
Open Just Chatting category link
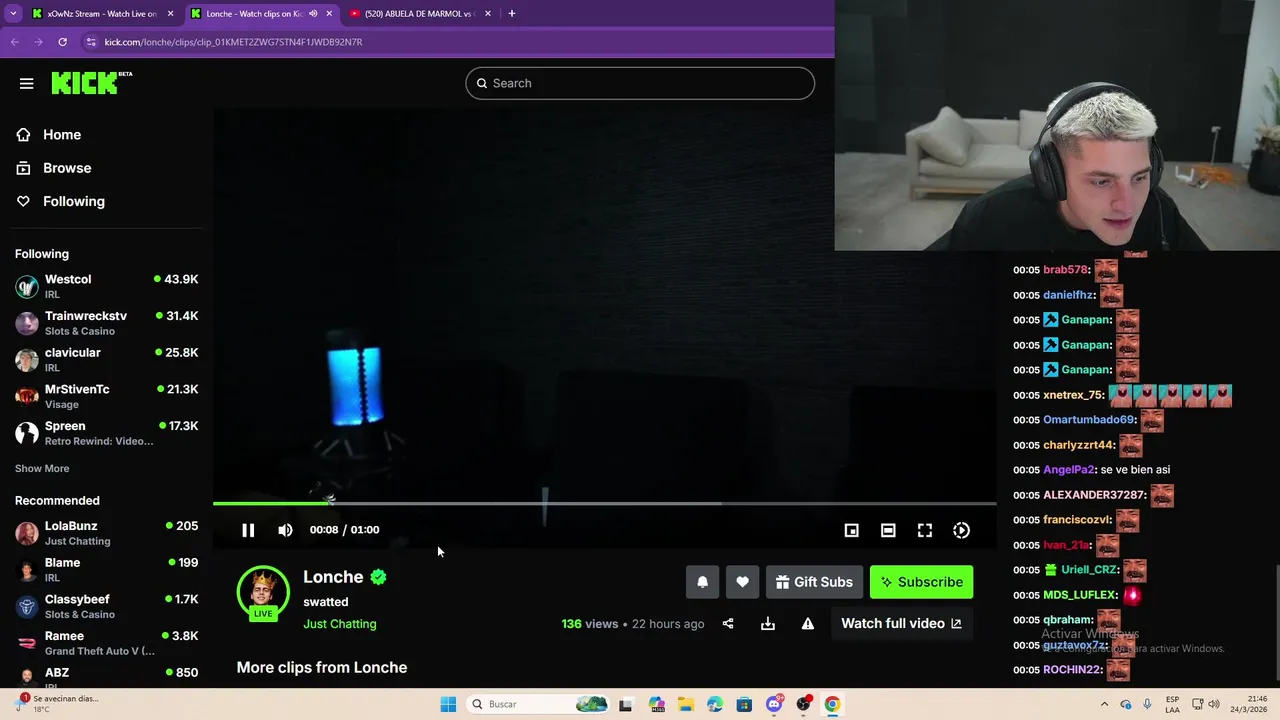tap(340, 624)
